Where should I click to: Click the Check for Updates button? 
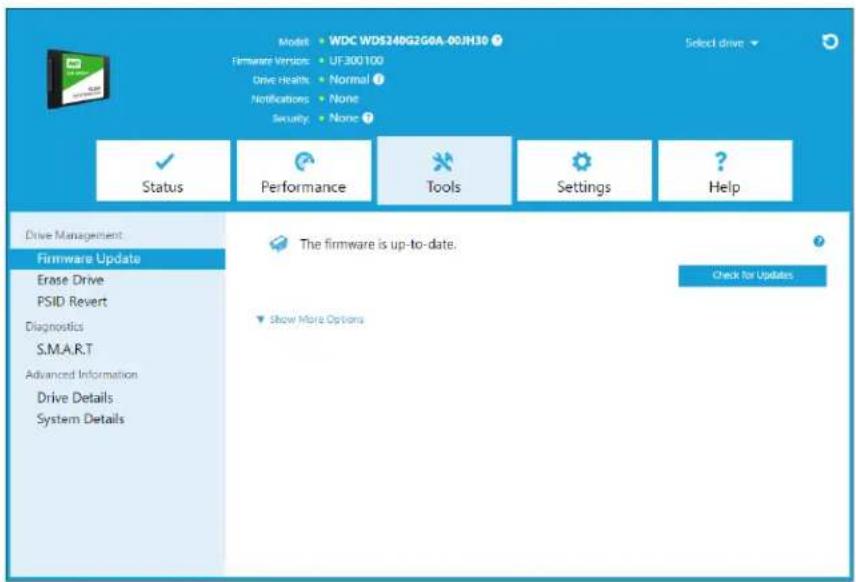[x=752, y=276]
